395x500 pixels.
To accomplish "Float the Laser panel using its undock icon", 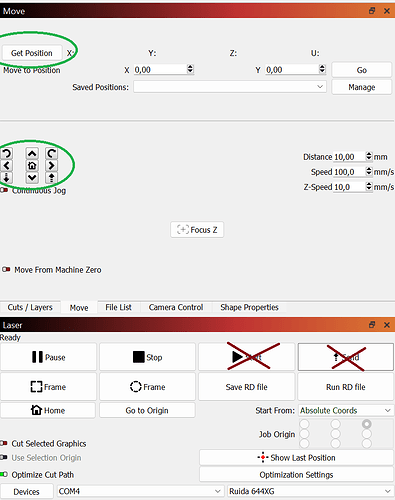I will click(372, 325).
